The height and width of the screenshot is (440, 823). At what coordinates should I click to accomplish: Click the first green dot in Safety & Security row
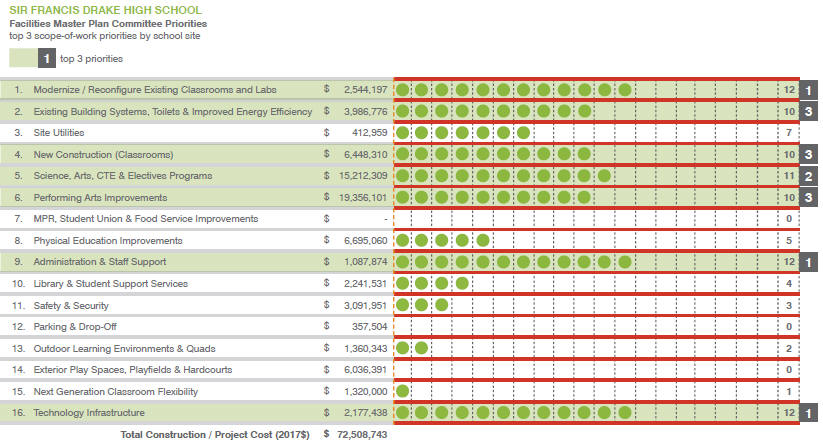pos(403,305)
